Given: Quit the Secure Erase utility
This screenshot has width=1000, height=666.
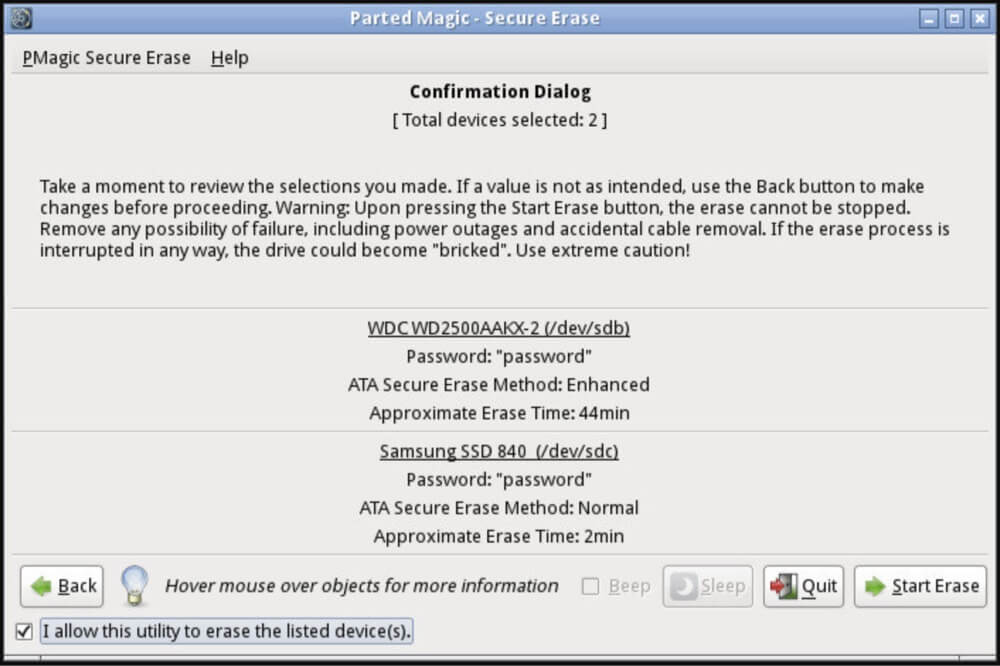Looking at the screenshot, I should [x=803, y=586].
